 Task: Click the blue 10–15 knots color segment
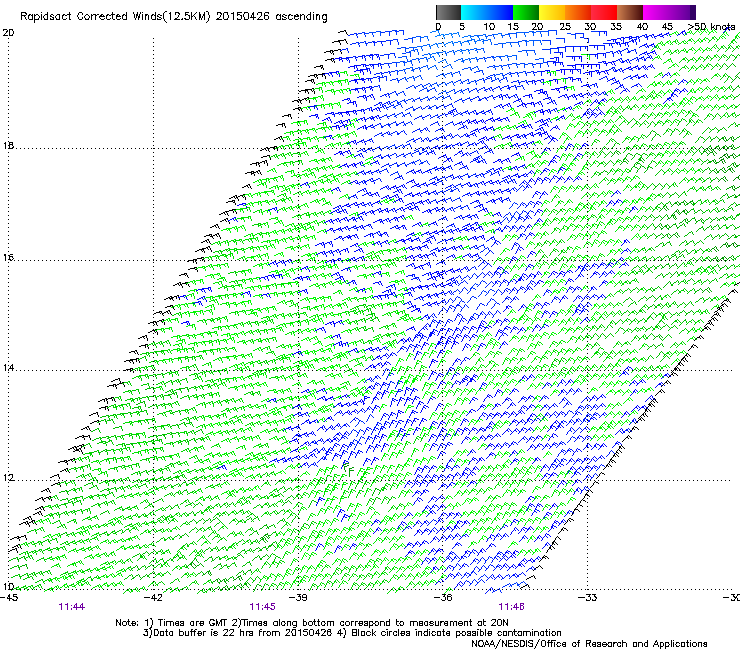(500, 12)
